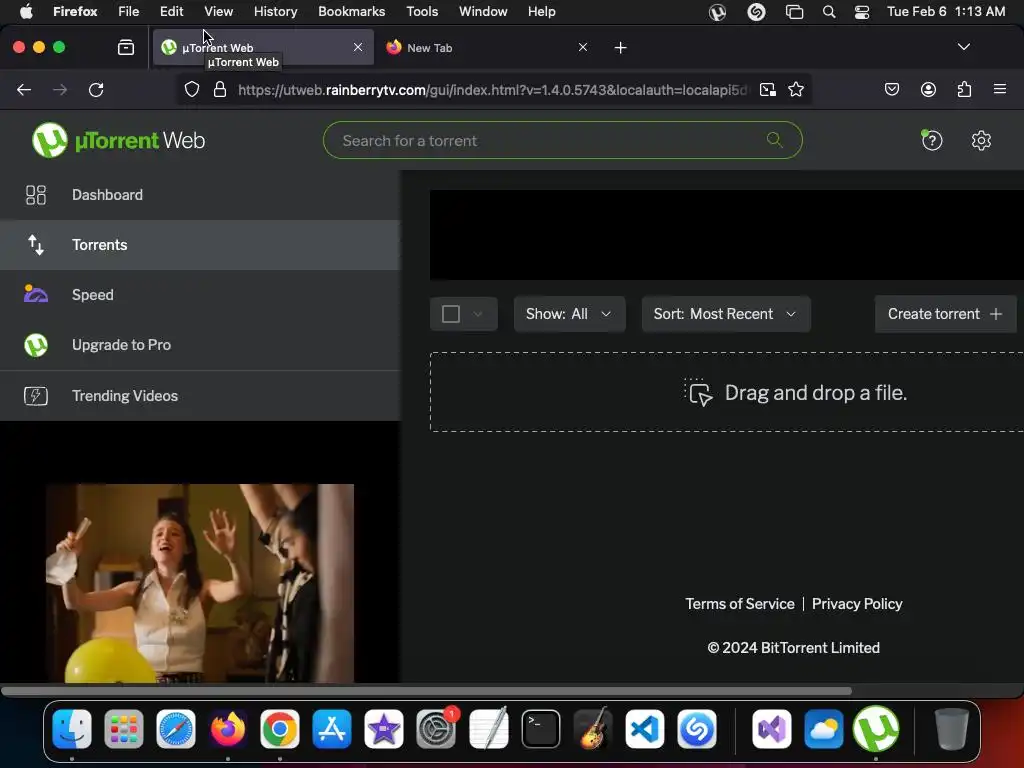Image resolution: width=1024 pixels, height=768 pixels.
Task: Open the Firefox account icon
Action: (x=928, y=89)
